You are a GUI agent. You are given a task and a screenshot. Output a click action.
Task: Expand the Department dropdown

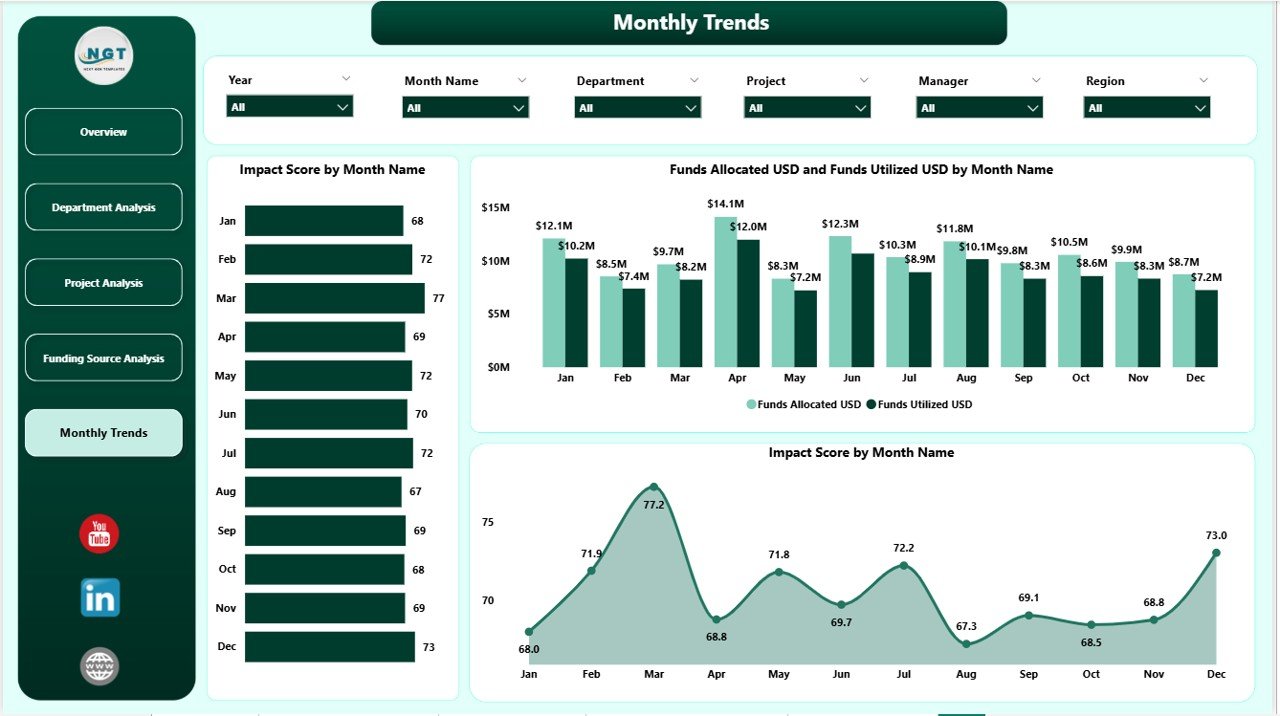637,107
